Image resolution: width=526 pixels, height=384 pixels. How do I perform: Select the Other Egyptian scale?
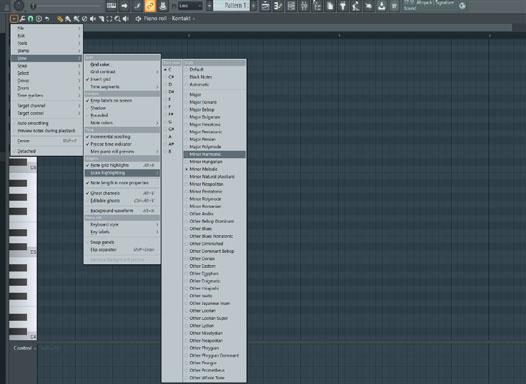pos(215,273)
